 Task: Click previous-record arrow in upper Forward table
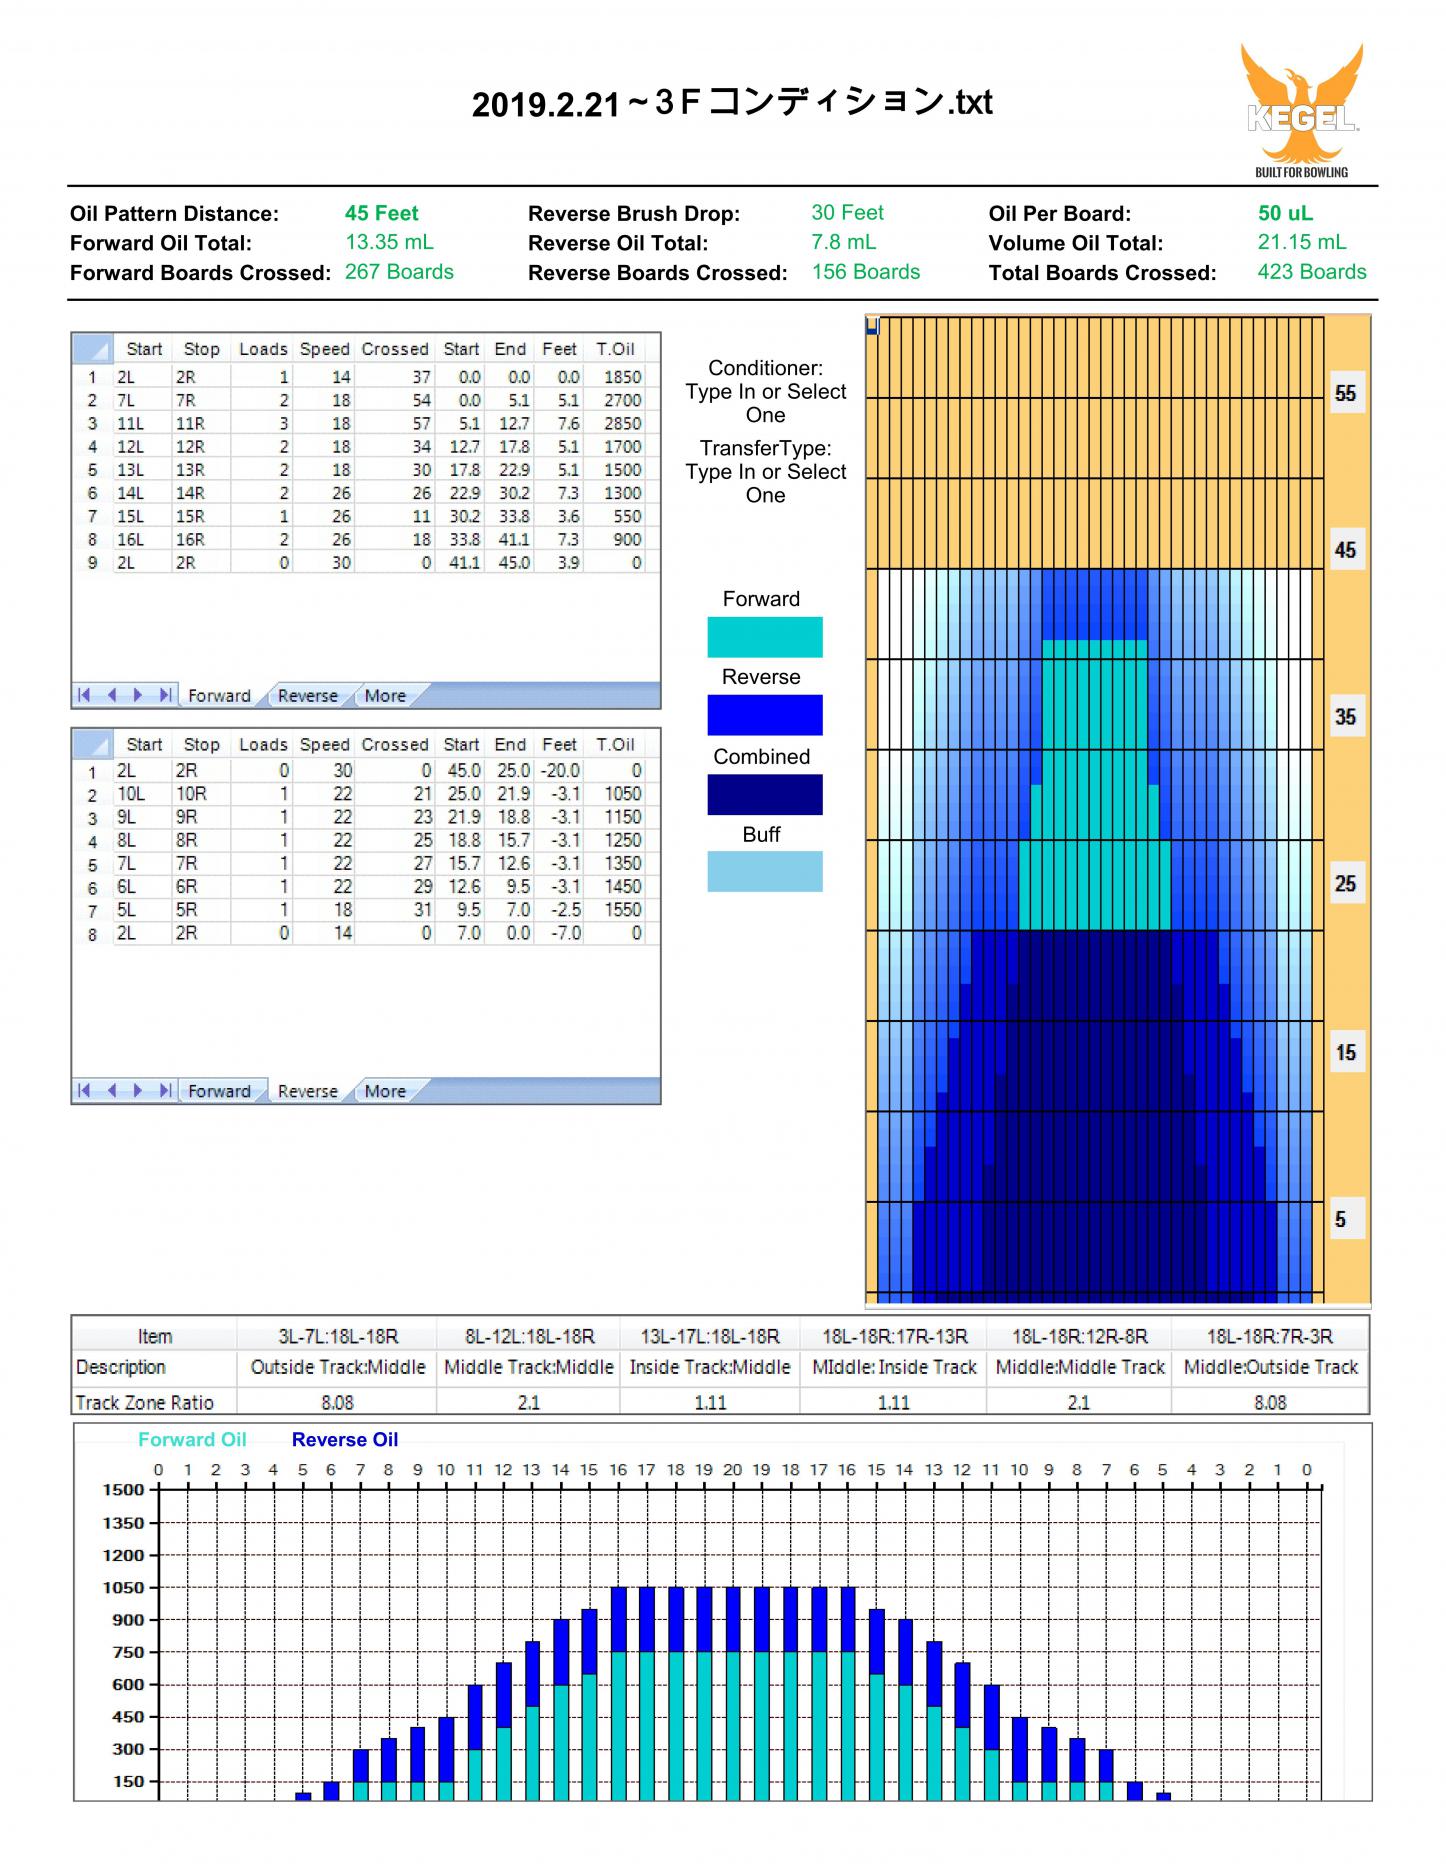click(111, 695)
